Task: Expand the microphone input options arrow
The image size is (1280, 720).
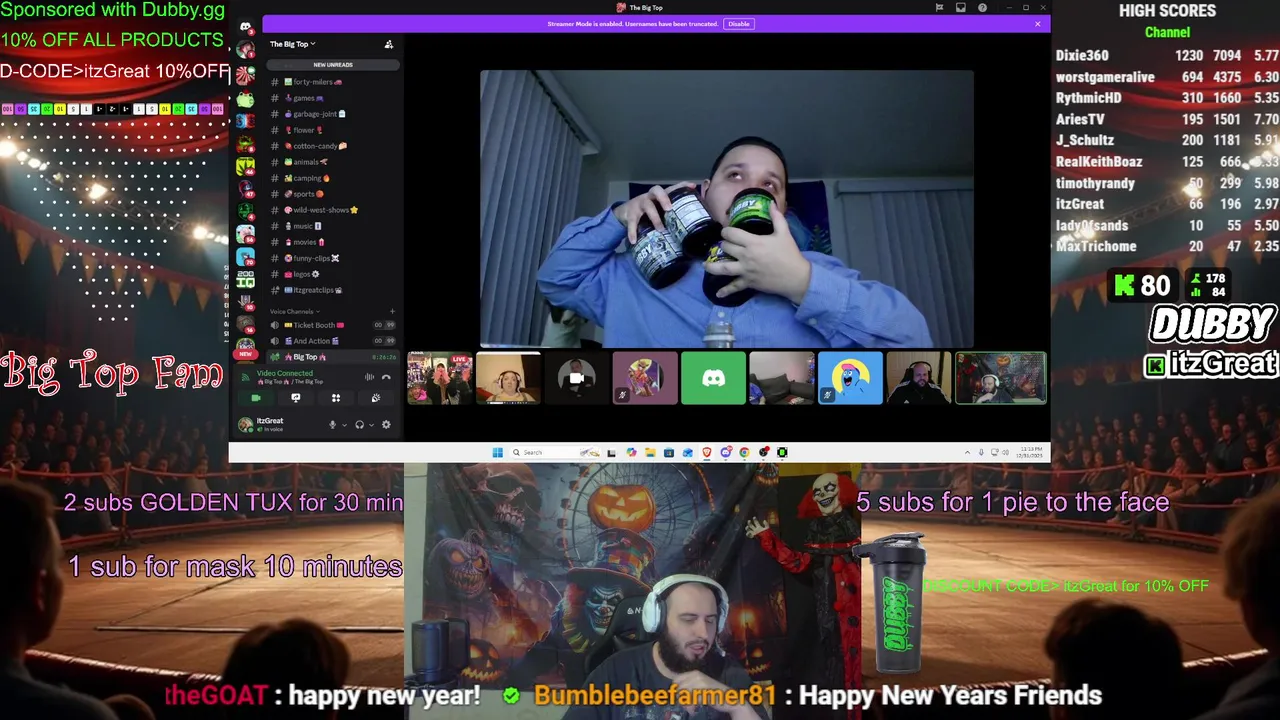Action: [x=344, y=425]
